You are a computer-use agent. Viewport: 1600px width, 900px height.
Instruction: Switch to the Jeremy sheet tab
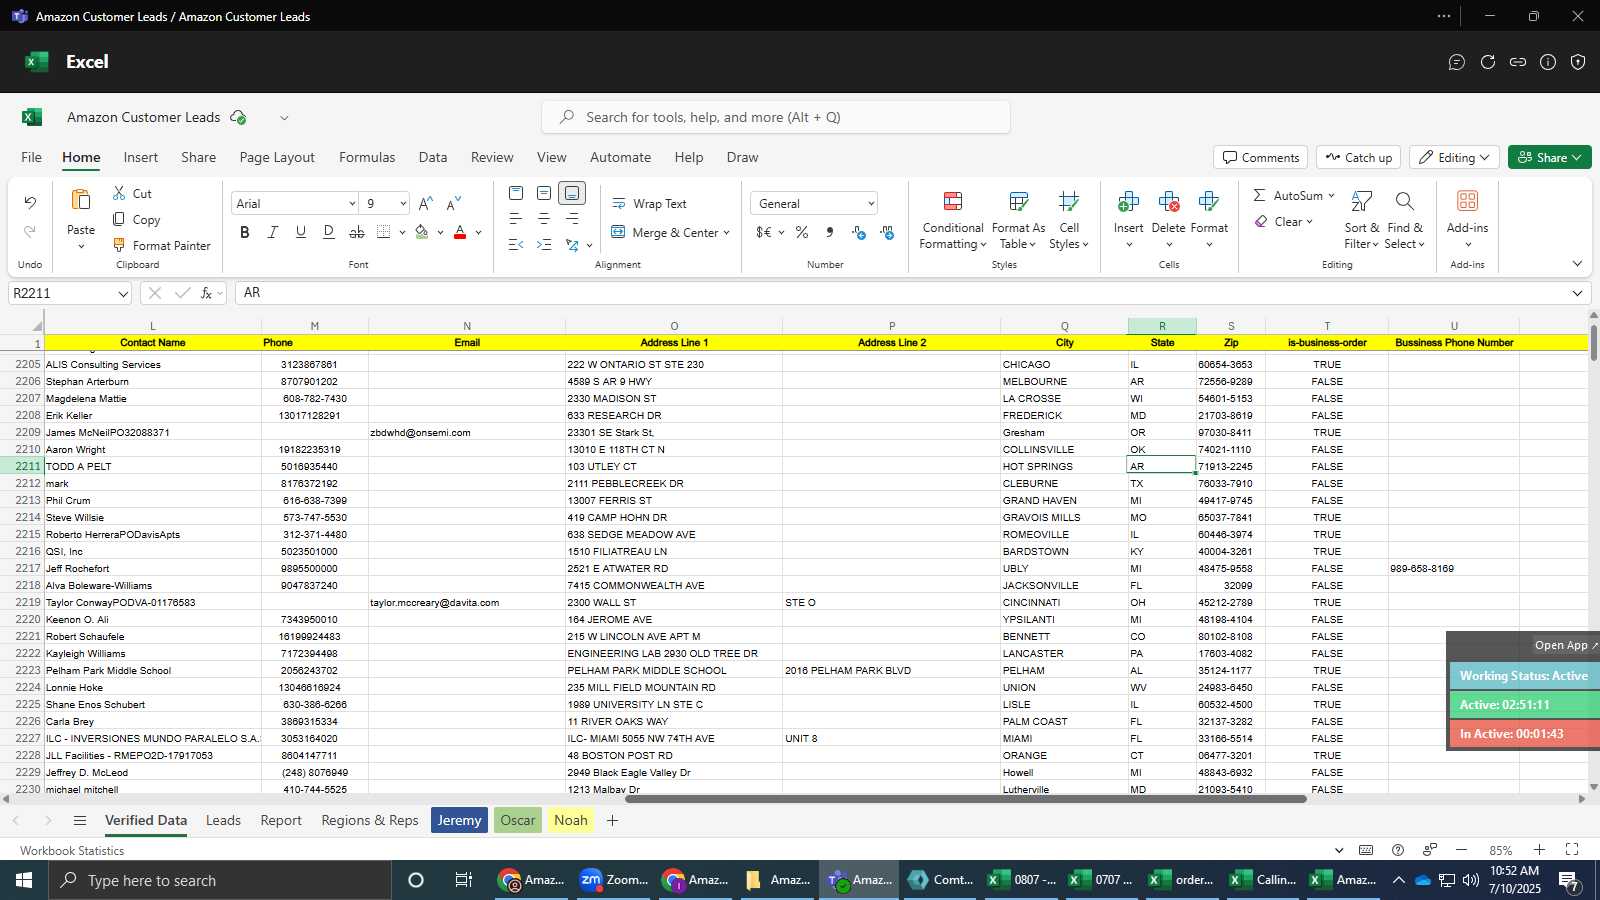coord(460,820)
